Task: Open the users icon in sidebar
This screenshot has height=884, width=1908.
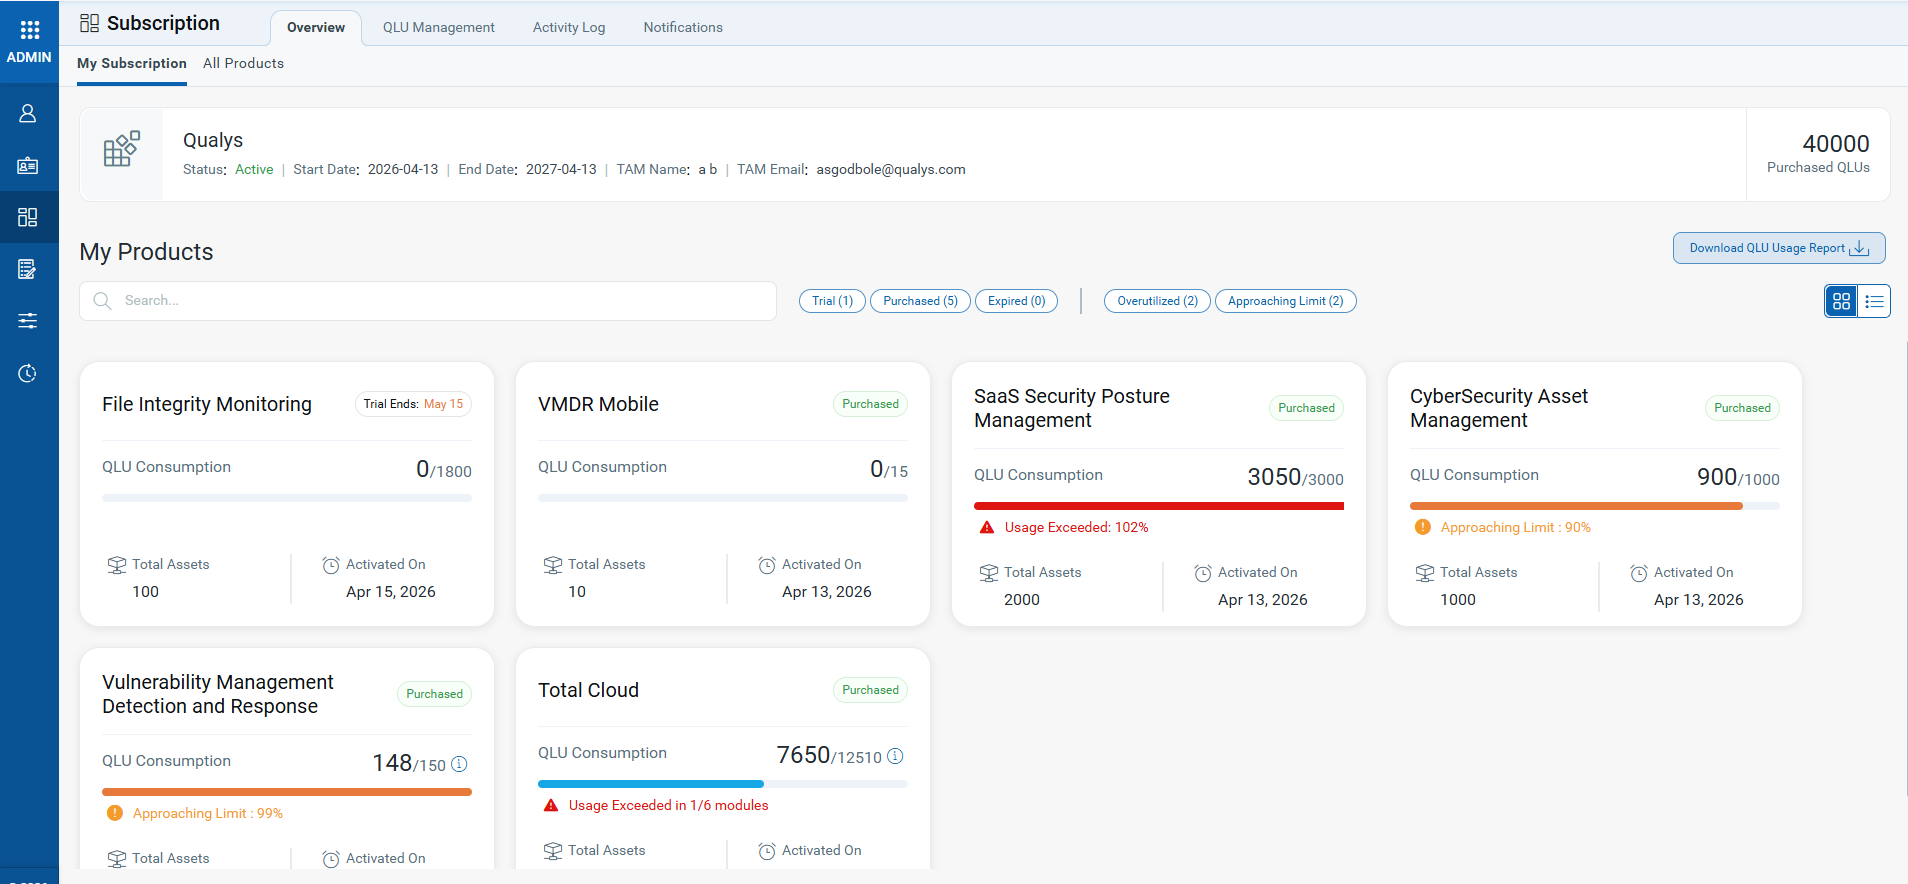Action: pyautogui.click(x=28, y=114)
